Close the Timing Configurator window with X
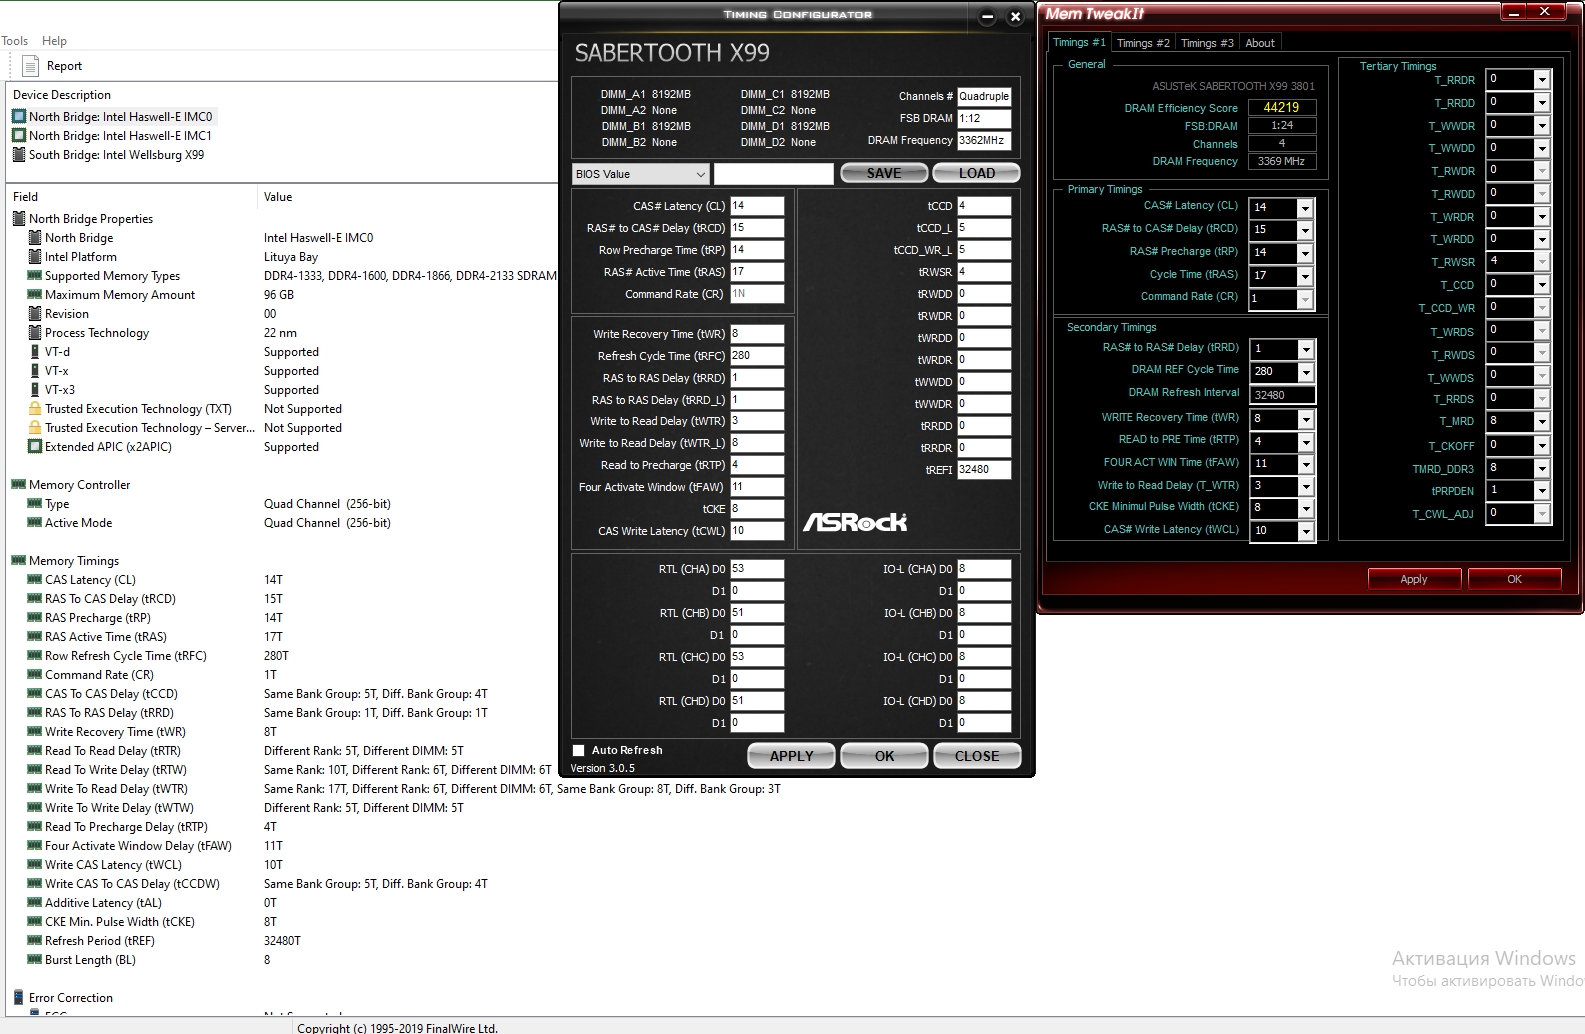Image resolution: width=1585 pixels, height=1034 pixels. [1015, 16]
